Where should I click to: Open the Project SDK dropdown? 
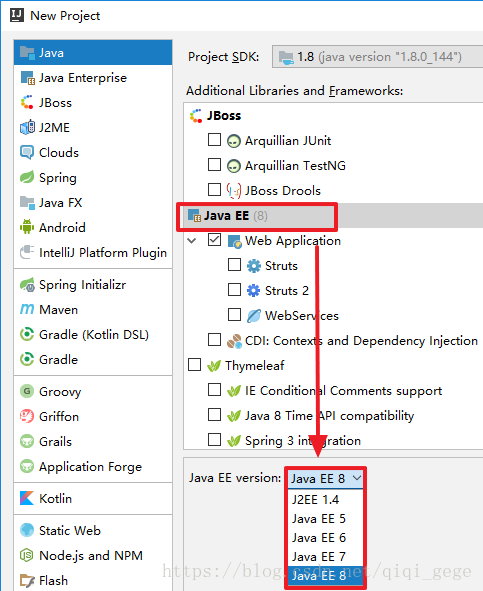coord(377,57)
